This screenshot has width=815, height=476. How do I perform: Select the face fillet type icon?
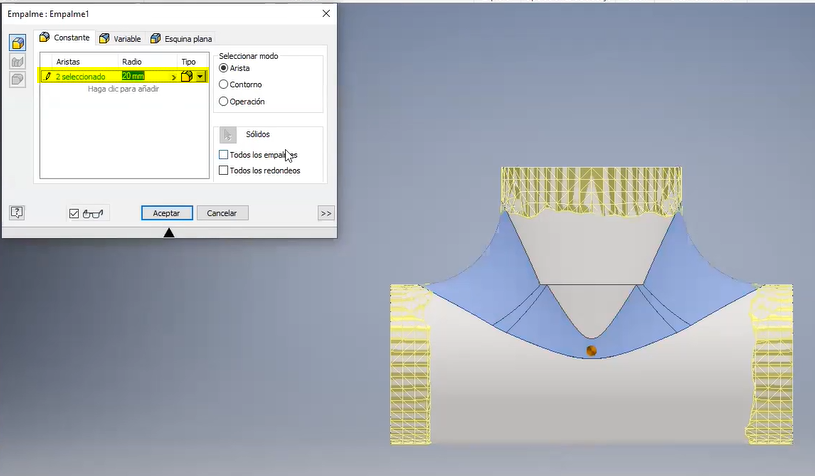(18, 62)
